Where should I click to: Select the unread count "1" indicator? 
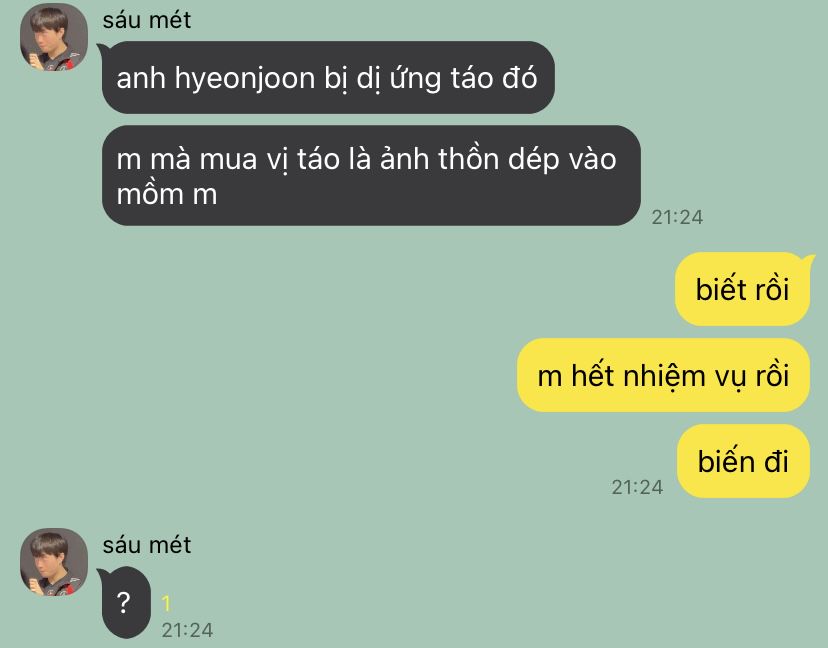tap(166, 603)
